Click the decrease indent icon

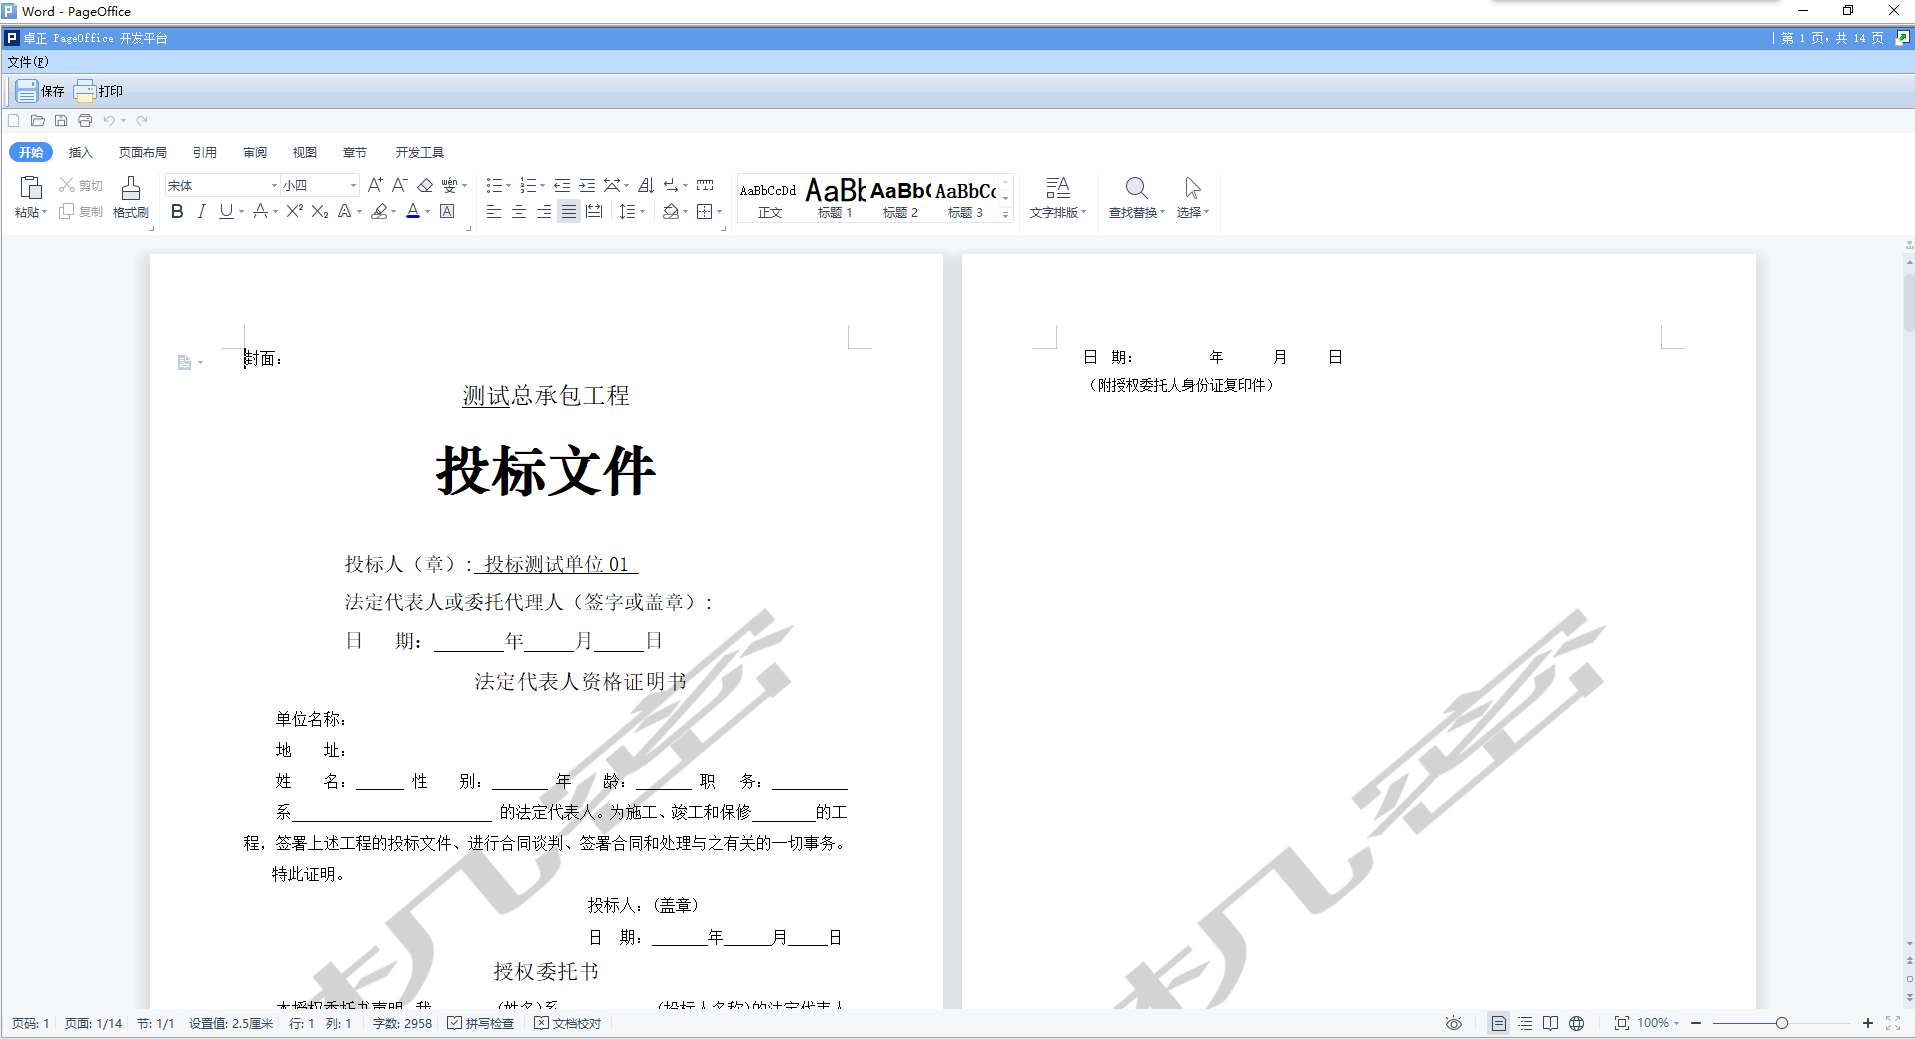tap(562, 185)
